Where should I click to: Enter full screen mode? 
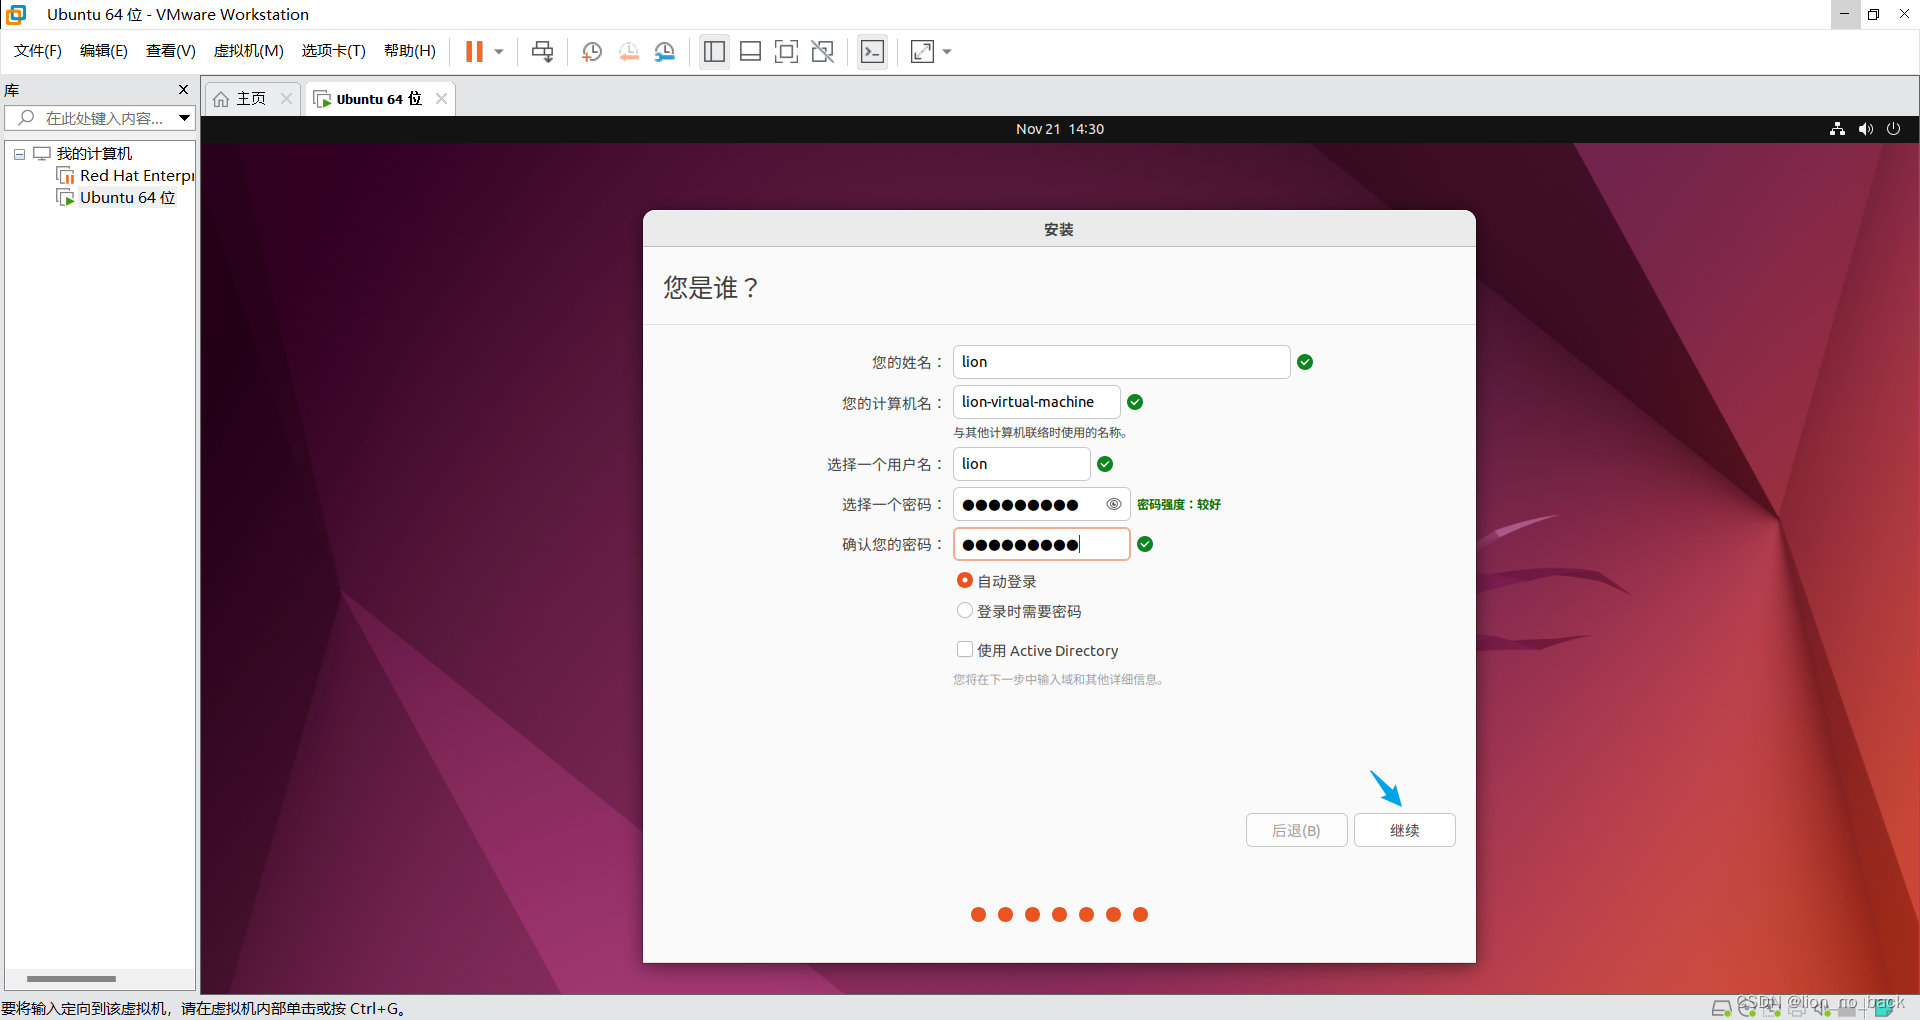pos(787,52)
